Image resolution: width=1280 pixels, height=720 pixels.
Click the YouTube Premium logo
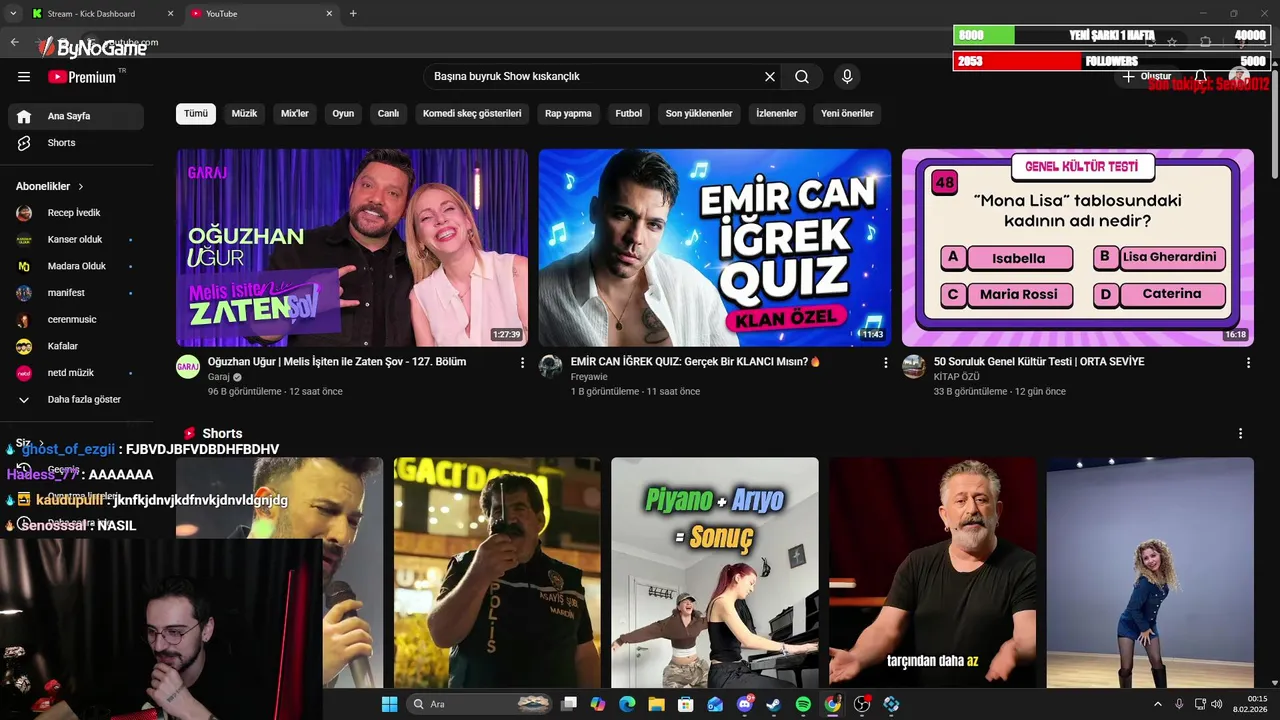pyautogui.click(x=82, y=77)
